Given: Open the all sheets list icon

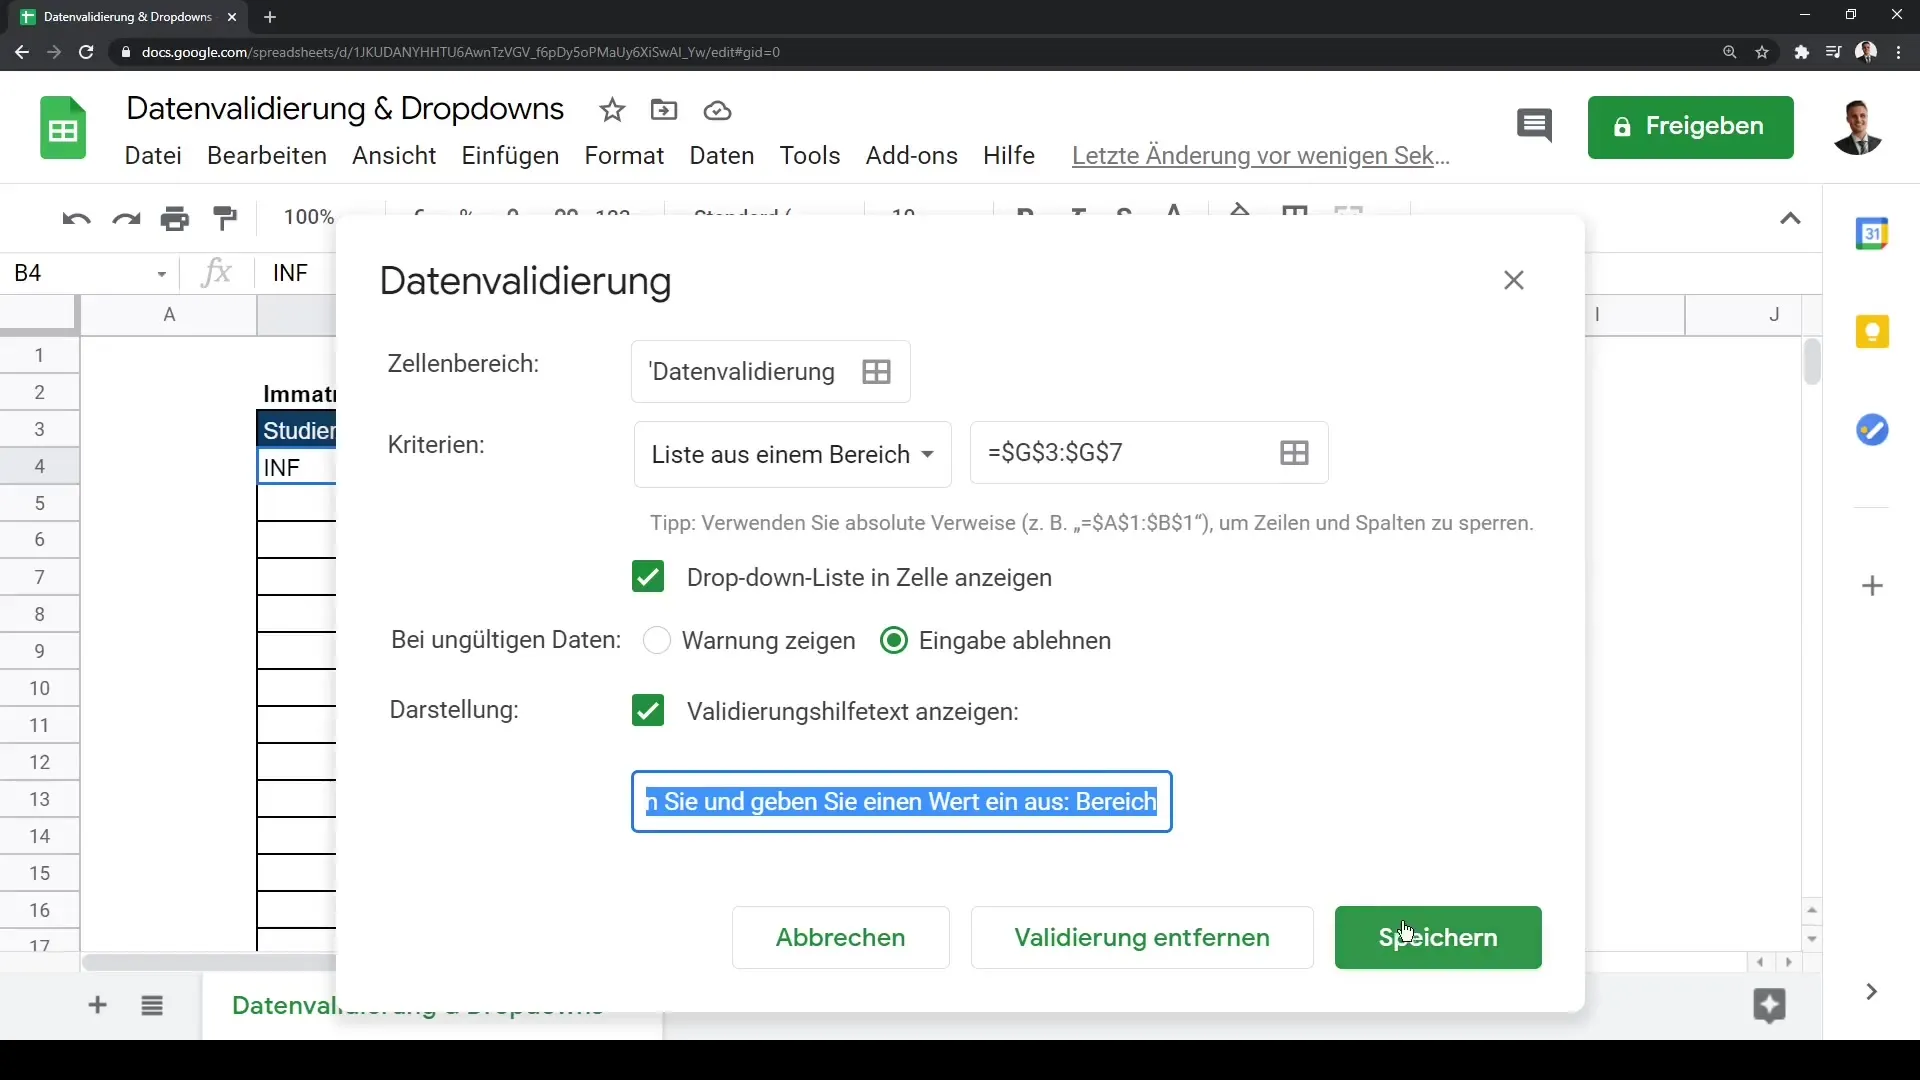Looking at the screenshot, I should 152,1005.
